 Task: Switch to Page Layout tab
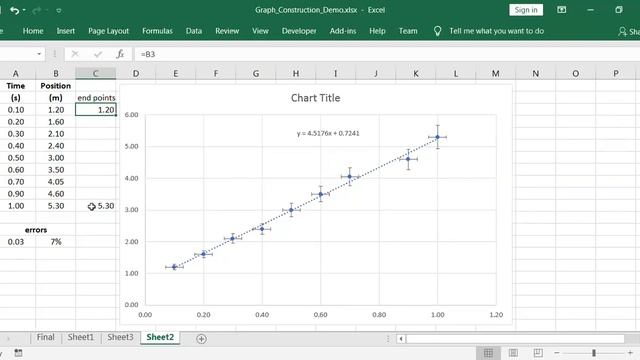108,31
